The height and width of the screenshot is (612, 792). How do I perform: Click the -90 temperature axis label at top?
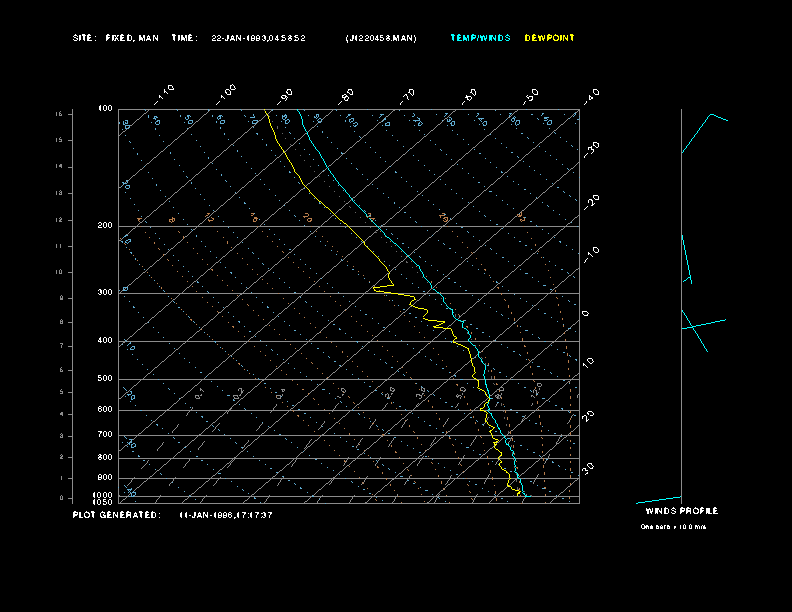pyautogui.click(x=285, y=95)
